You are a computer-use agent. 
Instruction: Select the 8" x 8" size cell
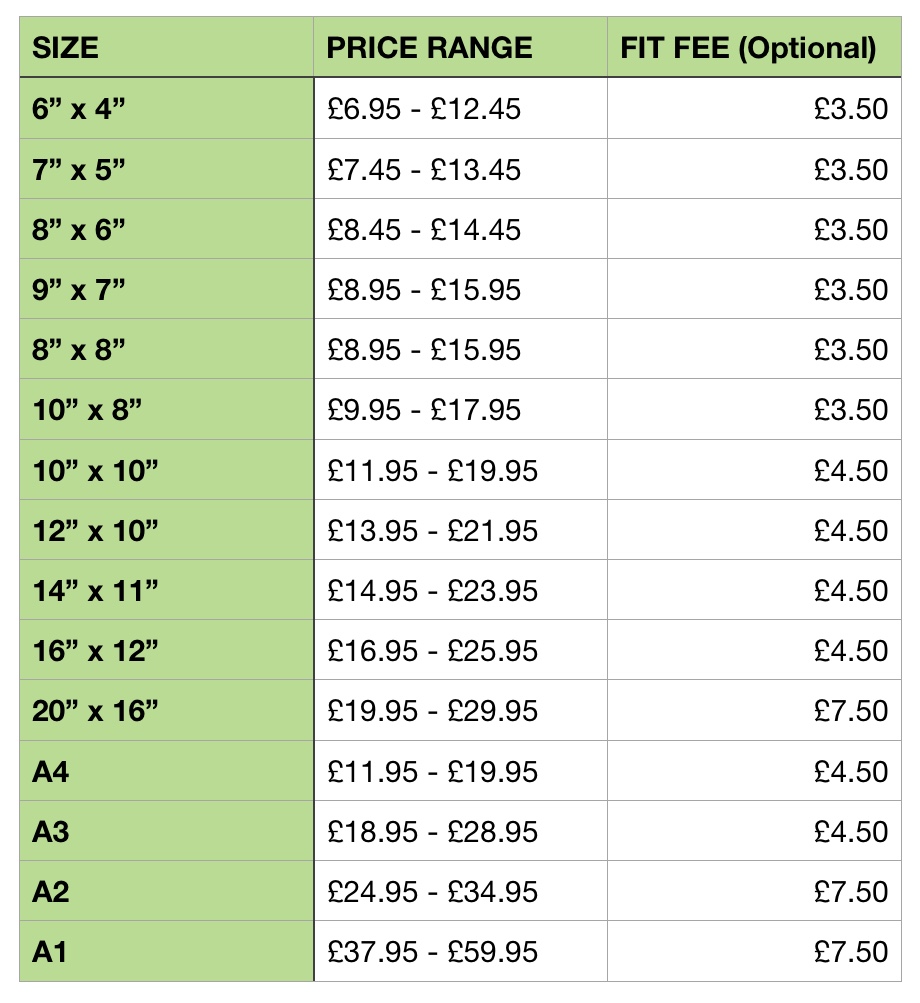click(x=166, y=349)
